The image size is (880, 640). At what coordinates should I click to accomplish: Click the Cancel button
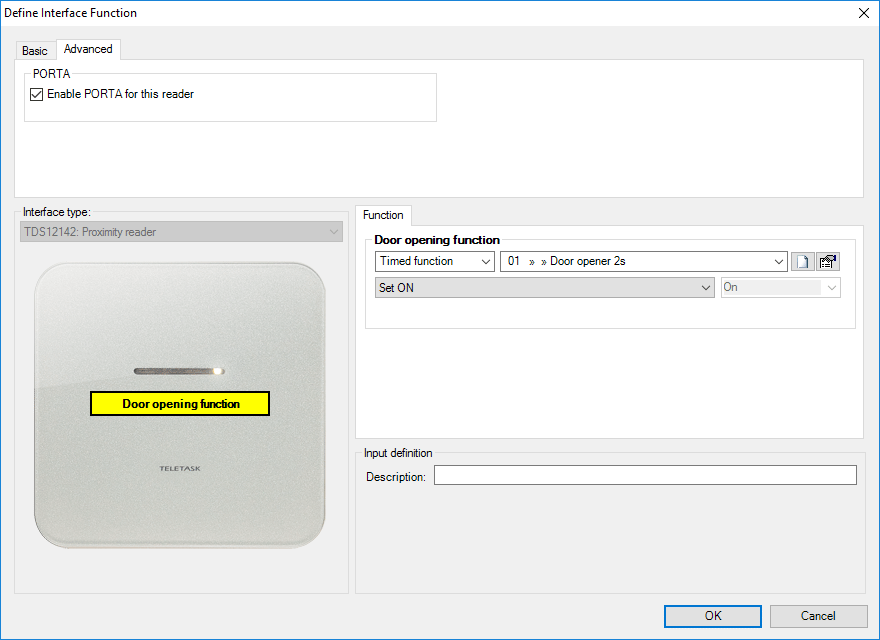click(817, 616)
